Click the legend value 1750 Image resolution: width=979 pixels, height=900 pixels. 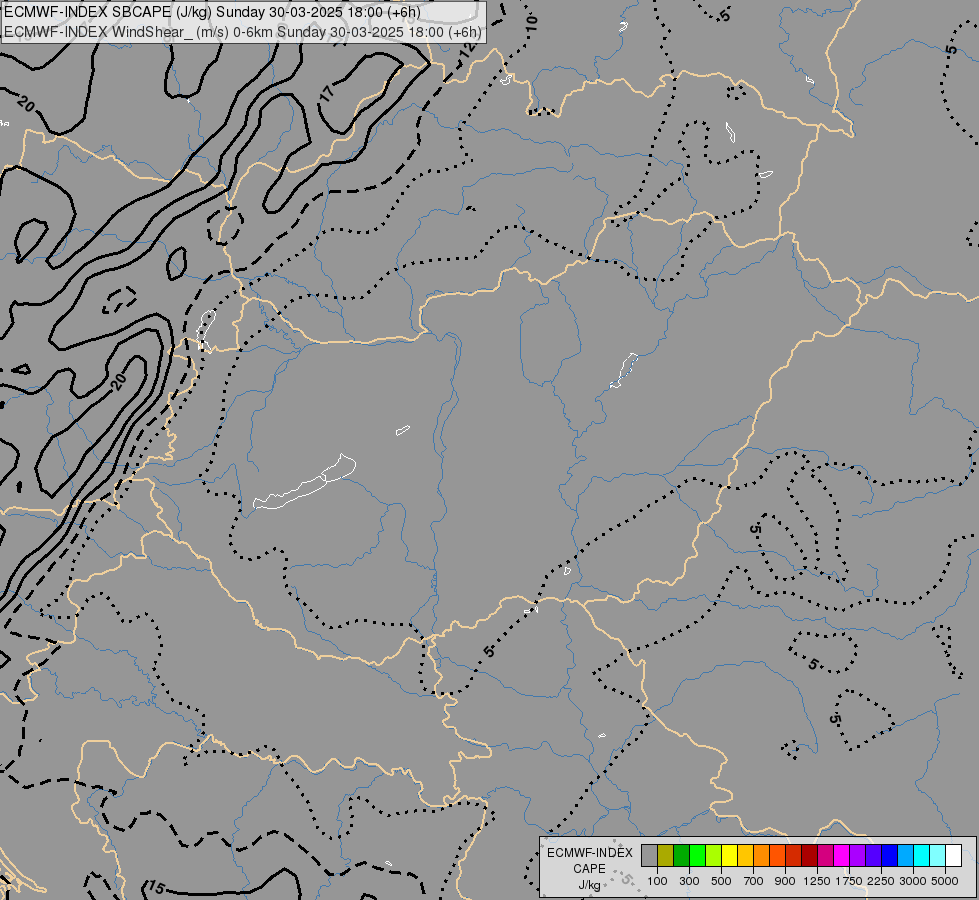[x=849, y=881]
